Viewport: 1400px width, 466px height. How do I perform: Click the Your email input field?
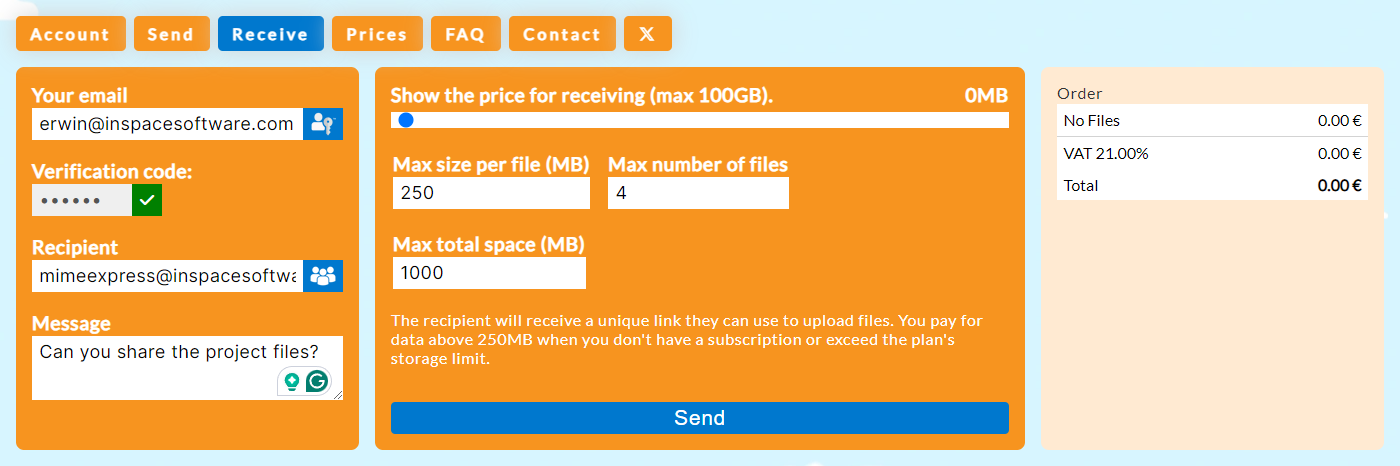[167, 124]
